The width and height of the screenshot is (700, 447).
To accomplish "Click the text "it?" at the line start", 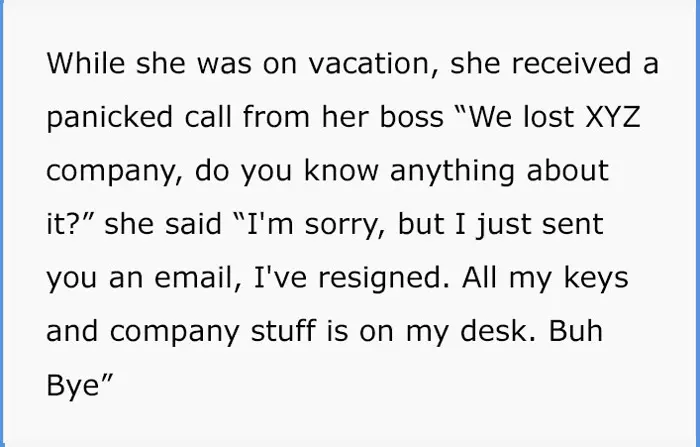I will pyautogui.click(x=64, y=225).
